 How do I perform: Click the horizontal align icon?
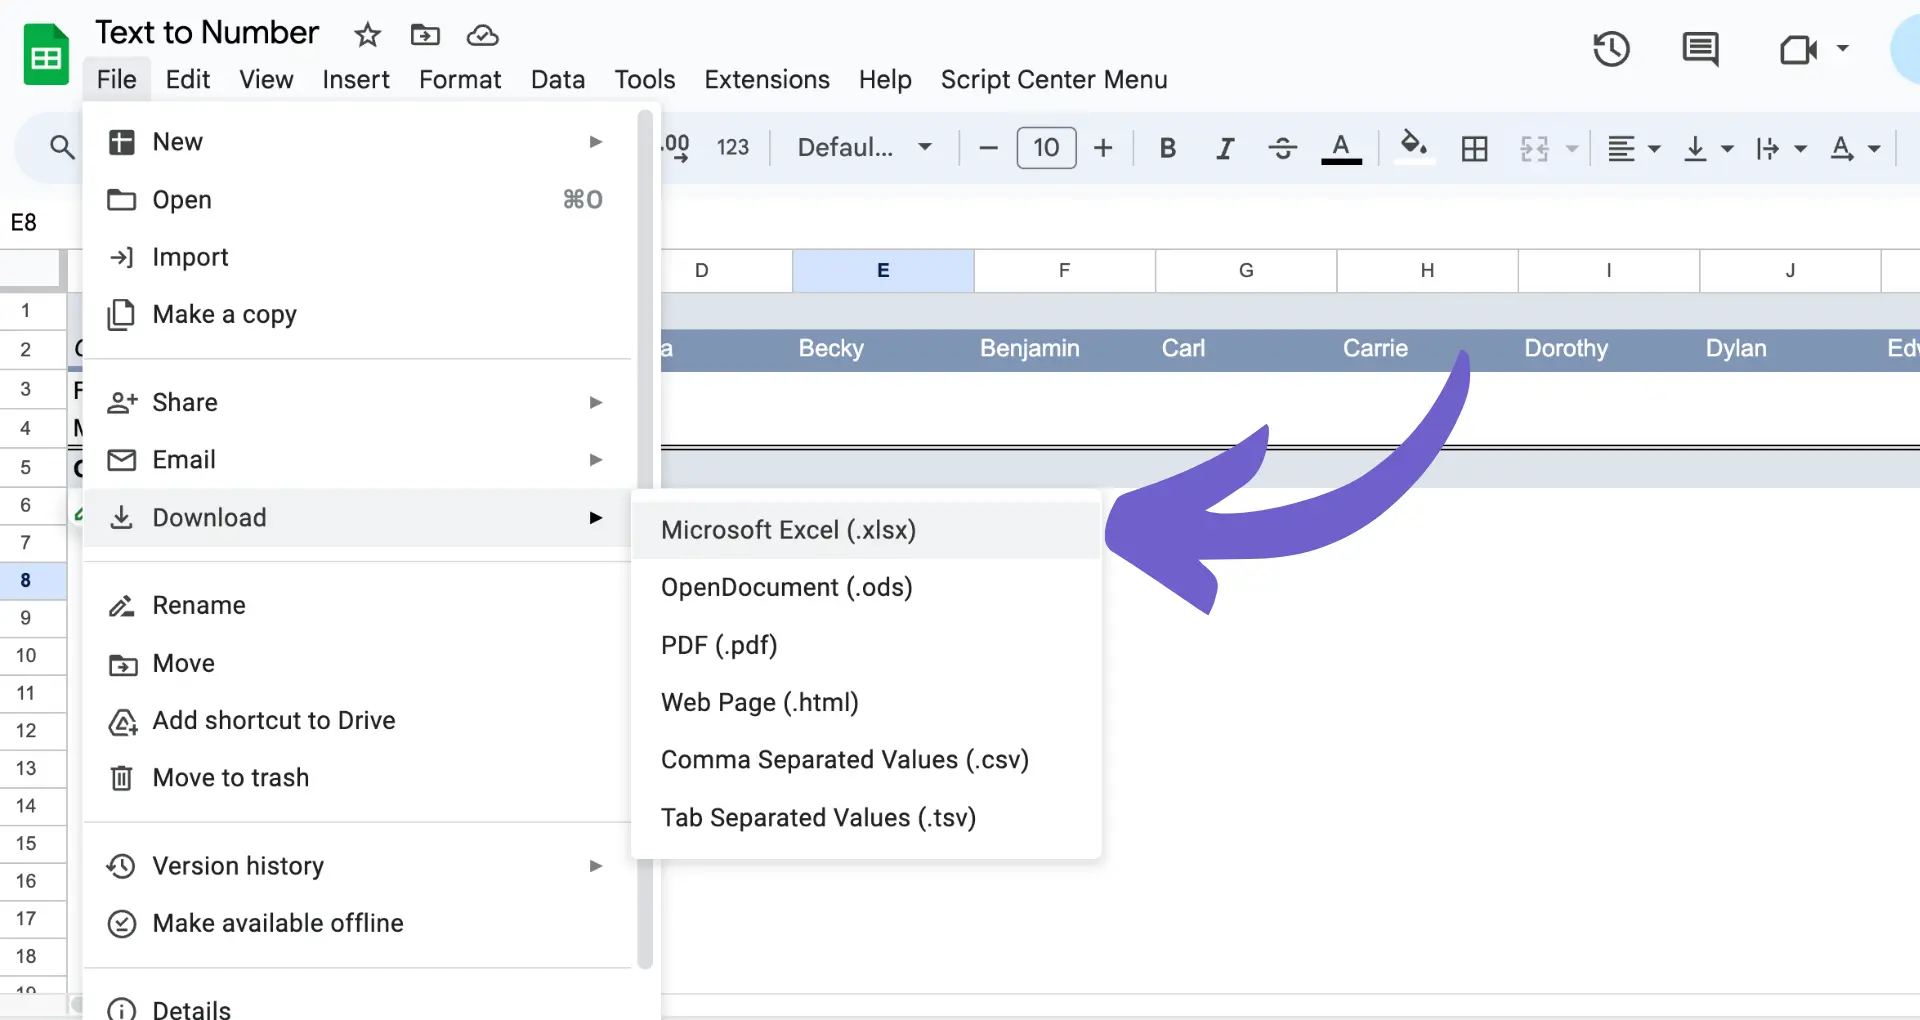pos(1621,148)
